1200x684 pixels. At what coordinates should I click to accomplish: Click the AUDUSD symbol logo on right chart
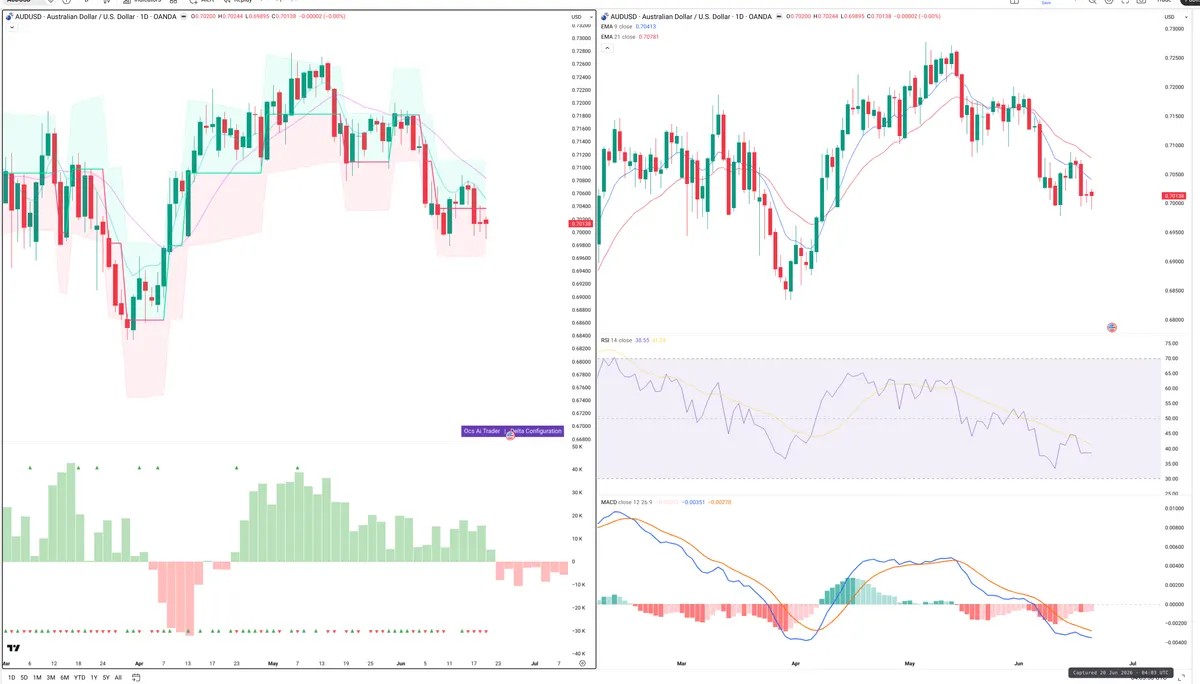click(x=603, y=17)
